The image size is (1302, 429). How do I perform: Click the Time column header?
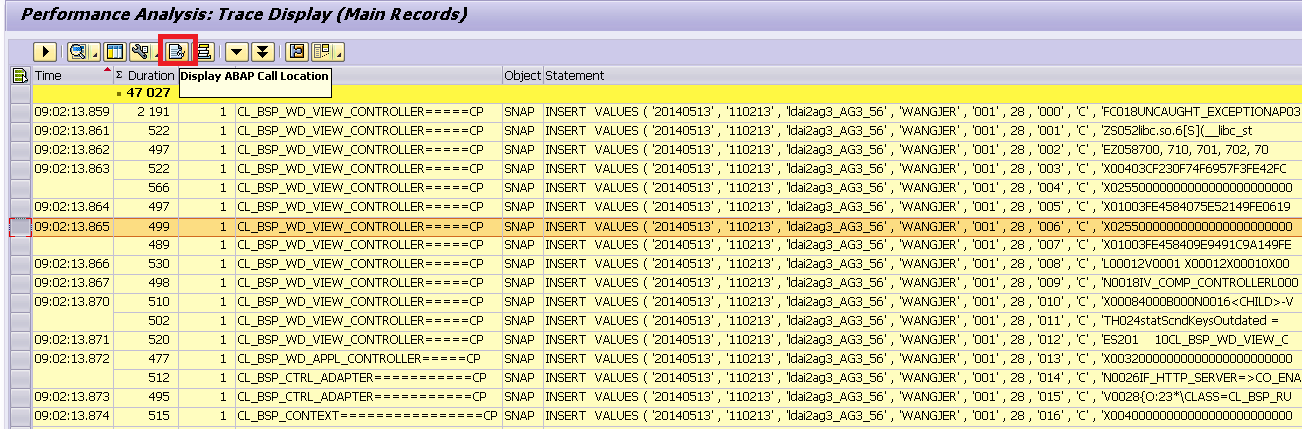72,75
